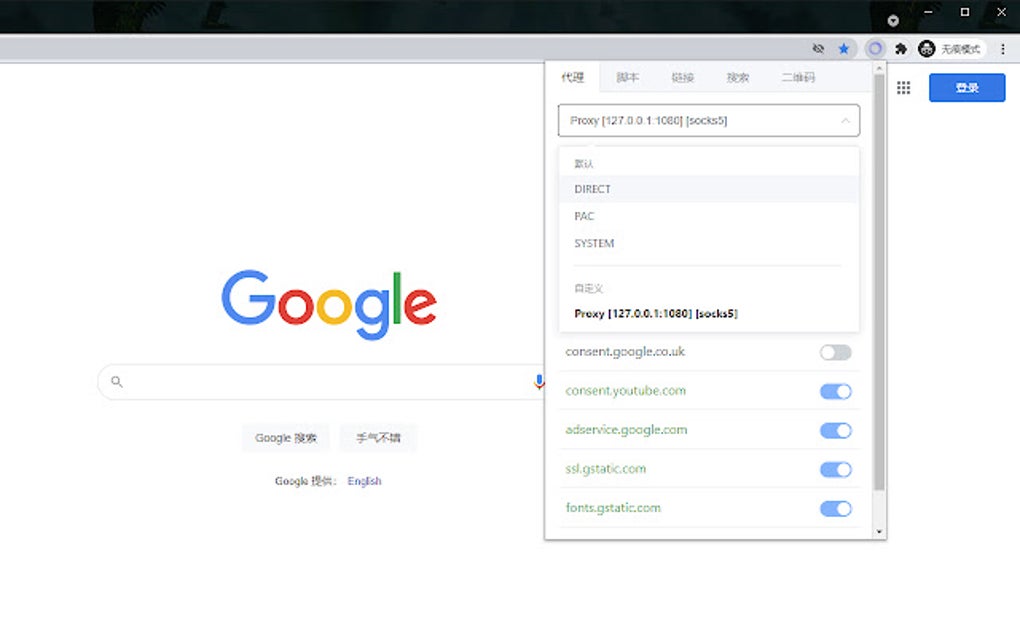
Task: Turn off the fonts.gstatic.com switch
Action: click(x=835, y=508)
